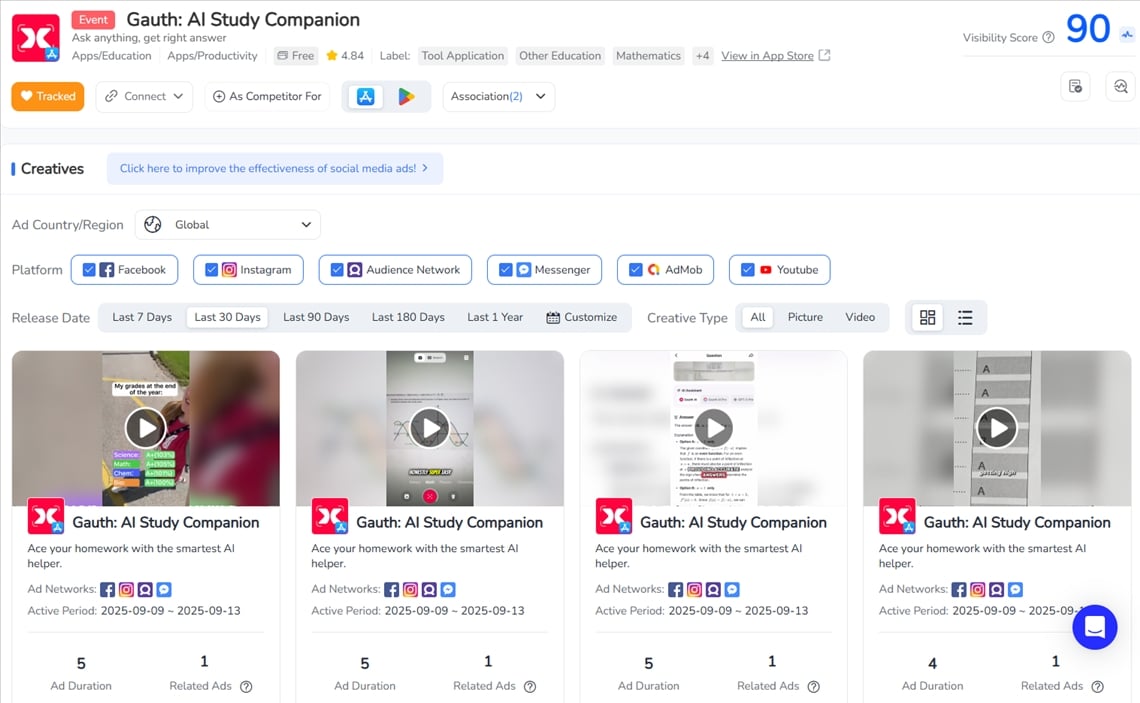Toggle the Instagram platform checkbox

pyautogui.click(x=211, y=270)
